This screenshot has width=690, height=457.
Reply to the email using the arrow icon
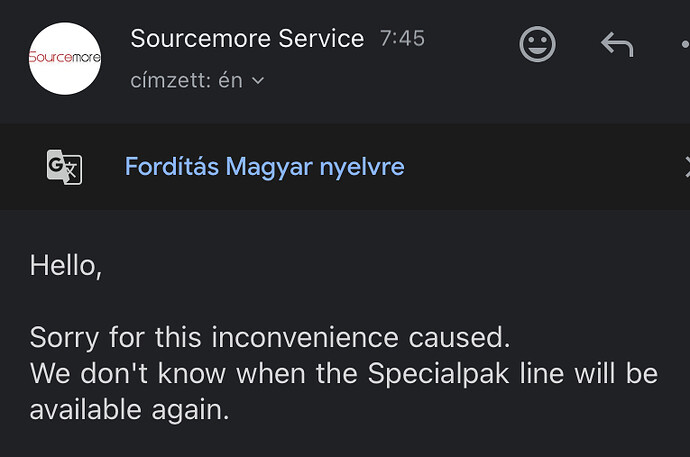click(x=616, y=44)
